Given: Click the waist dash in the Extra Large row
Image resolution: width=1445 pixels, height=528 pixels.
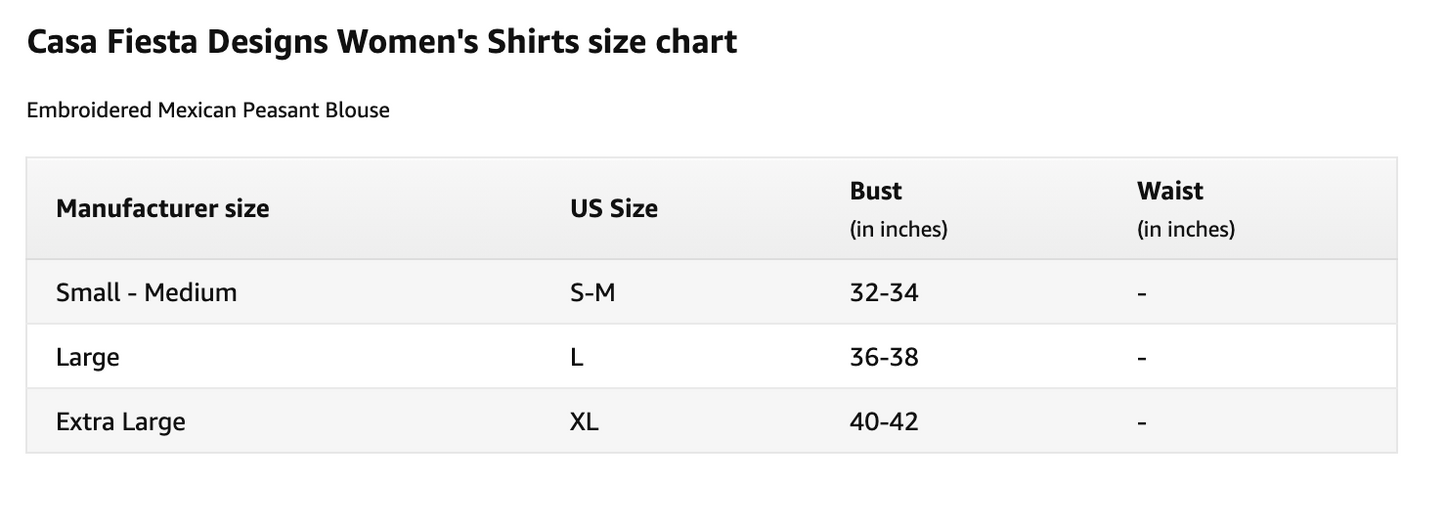Looking at the screenshot, I should 1142,422.
